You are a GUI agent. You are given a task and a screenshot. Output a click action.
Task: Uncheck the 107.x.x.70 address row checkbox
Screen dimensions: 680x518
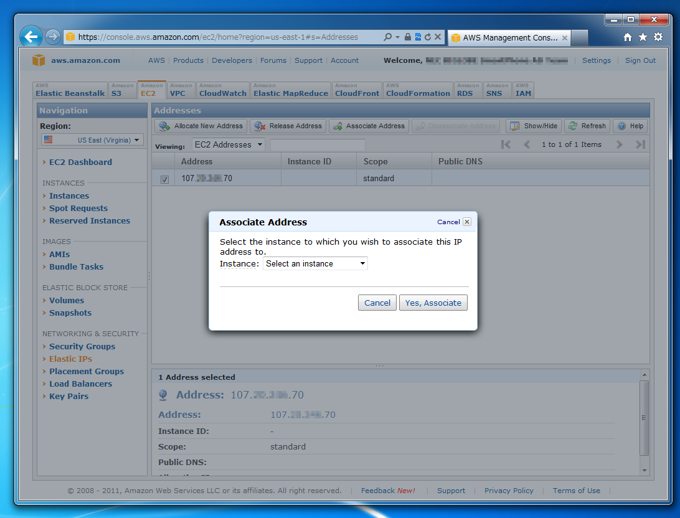click(164, 179)
